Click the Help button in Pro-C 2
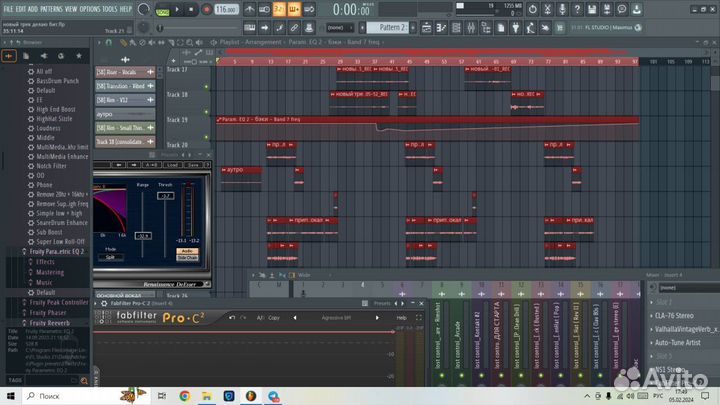This screenshot has height=405, width=720. (401, 317)
